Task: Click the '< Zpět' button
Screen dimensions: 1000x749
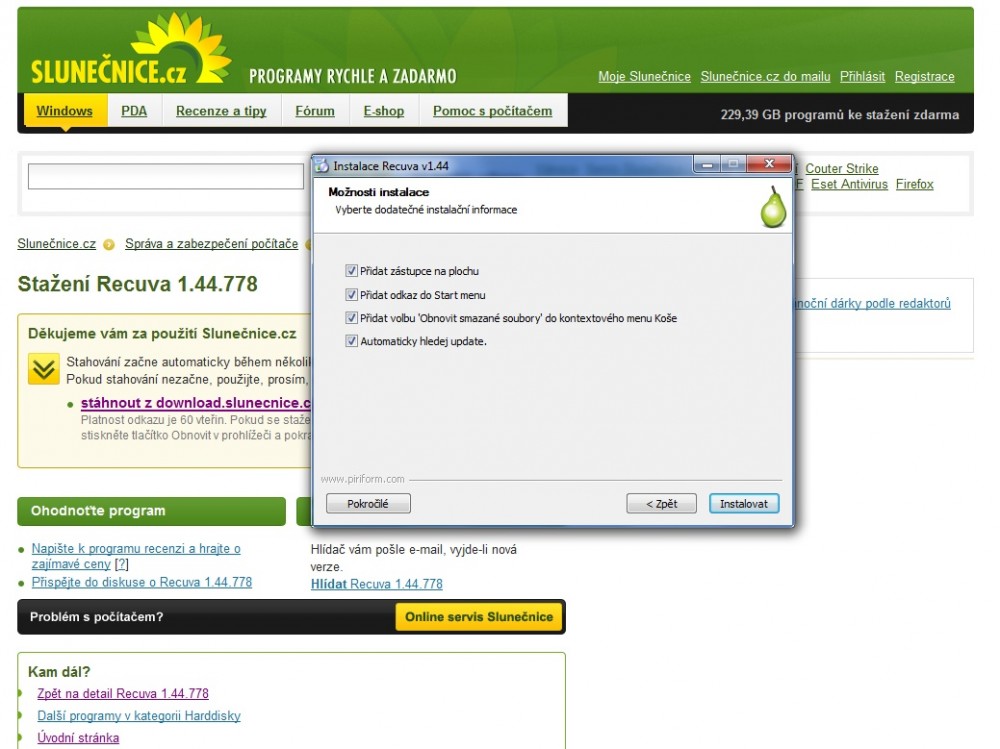Action: click(660, 504)
